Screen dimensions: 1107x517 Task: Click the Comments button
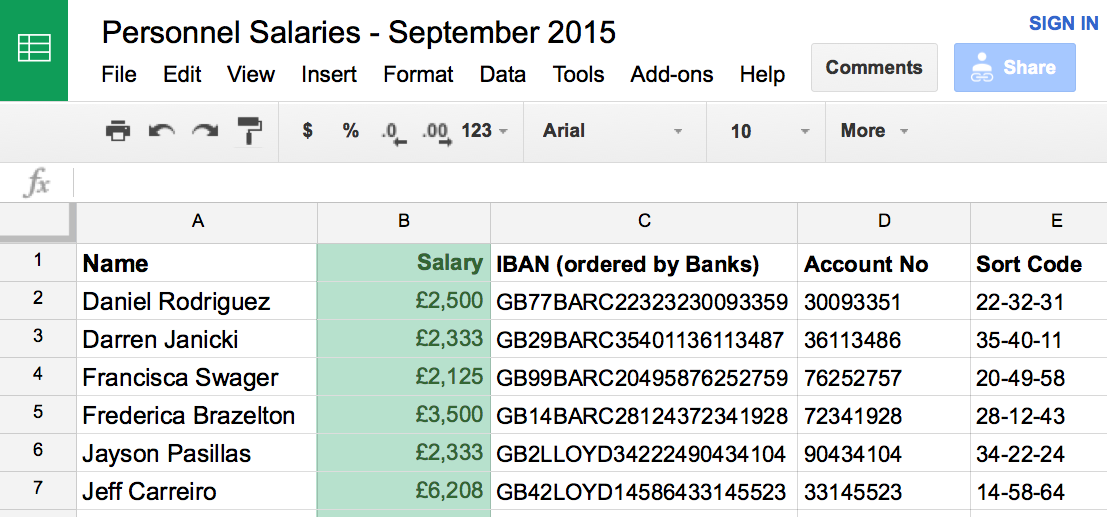874,68
